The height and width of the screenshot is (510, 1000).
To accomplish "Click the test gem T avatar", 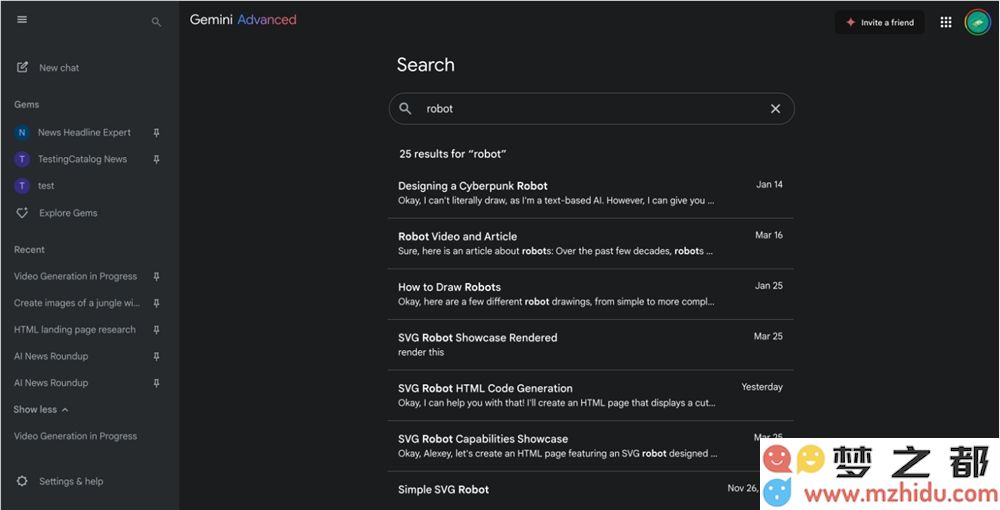I will (x=22, y=186).
